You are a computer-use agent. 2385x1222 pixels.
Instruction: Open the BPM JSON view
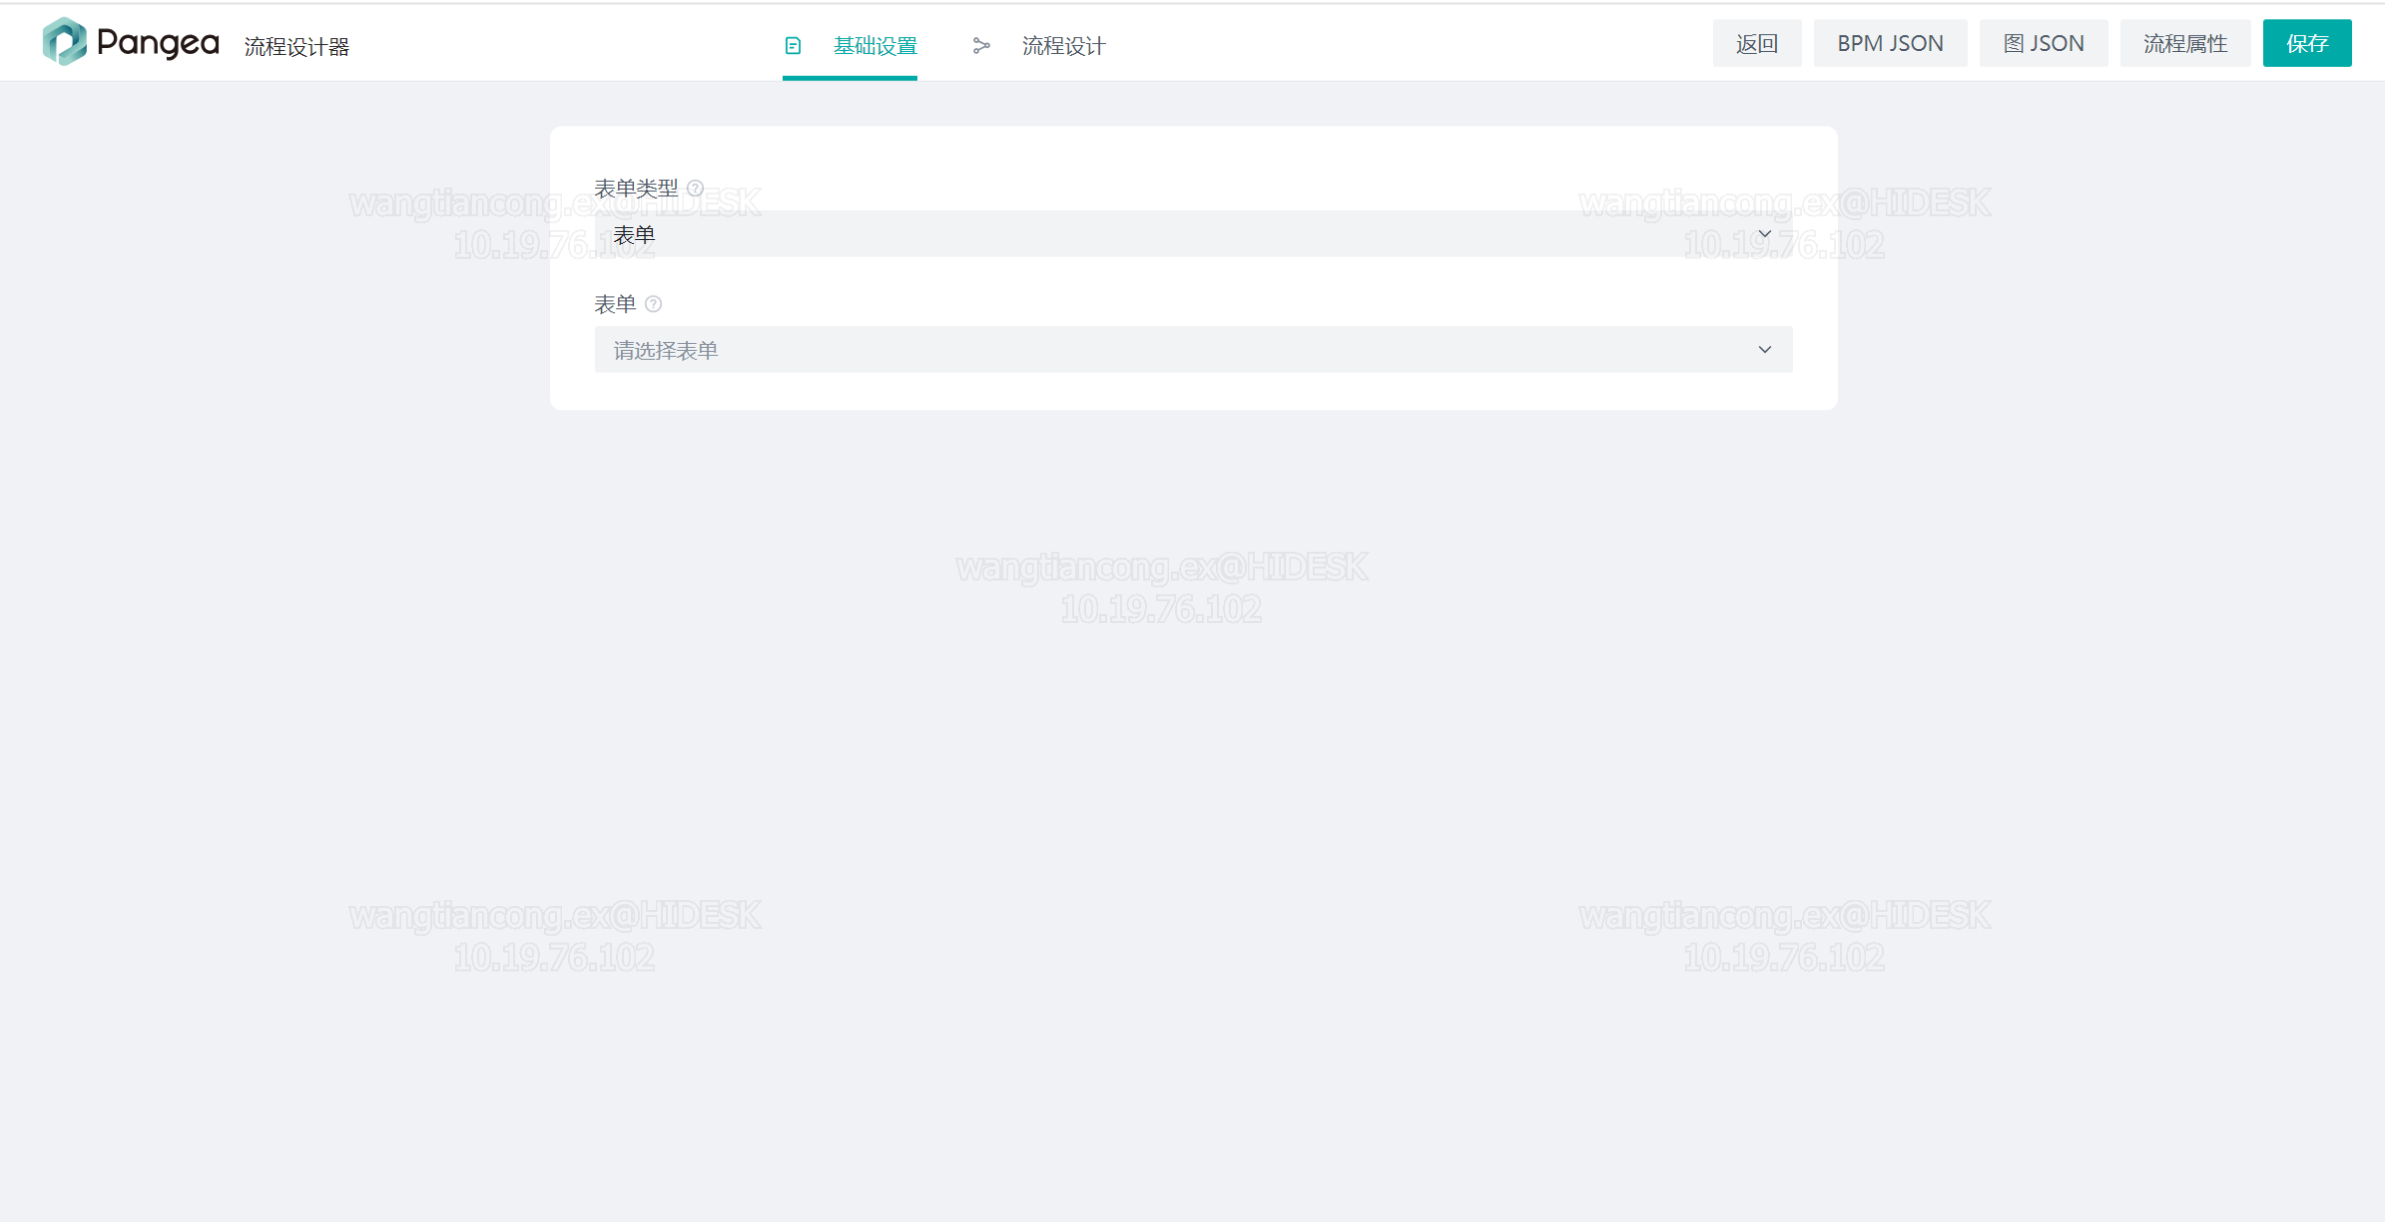point(1890,43)
